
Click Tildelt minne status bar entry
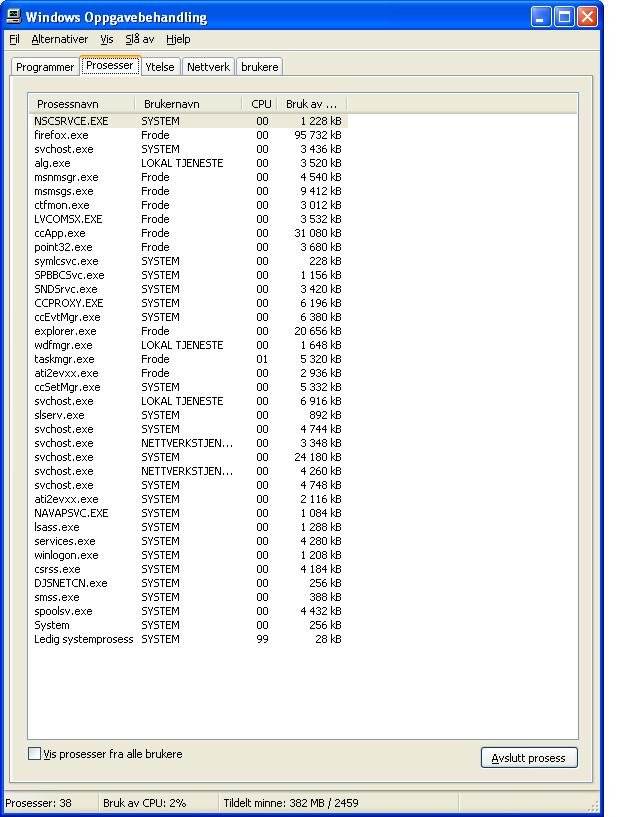291,803
